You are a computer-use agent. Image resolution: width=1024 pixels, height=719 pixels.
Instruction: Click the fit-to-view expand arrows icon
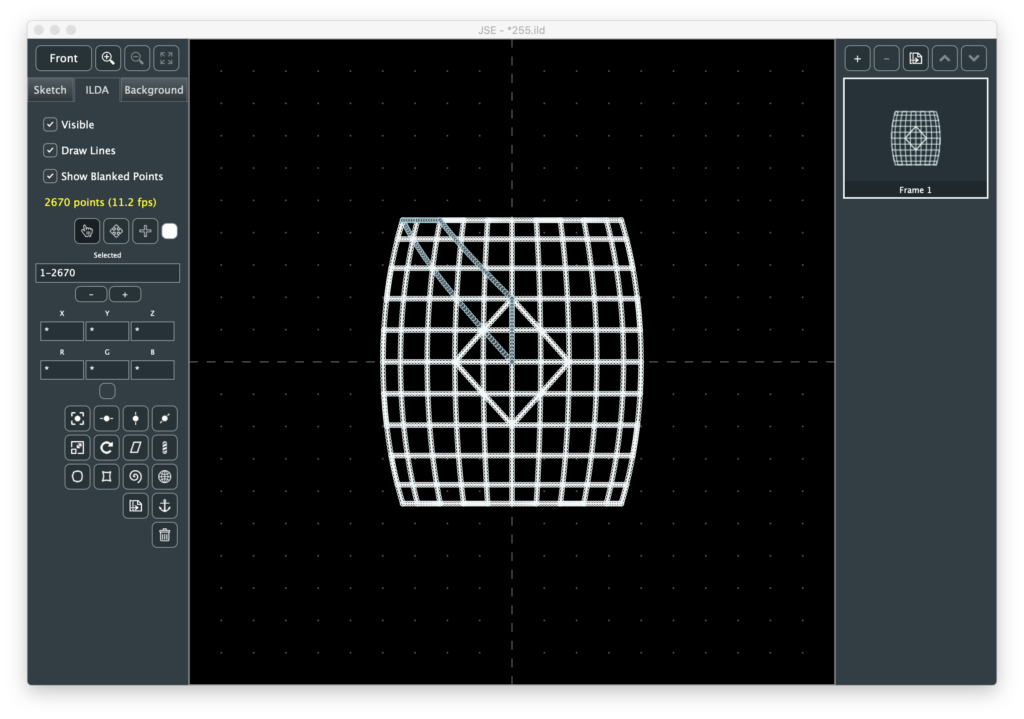coord(166,58)
